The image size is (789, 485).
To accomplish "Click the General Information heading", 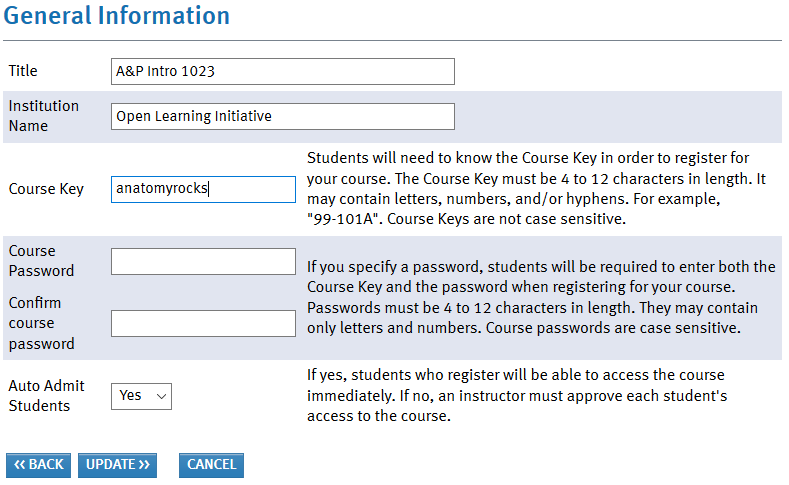I will 117,16.
